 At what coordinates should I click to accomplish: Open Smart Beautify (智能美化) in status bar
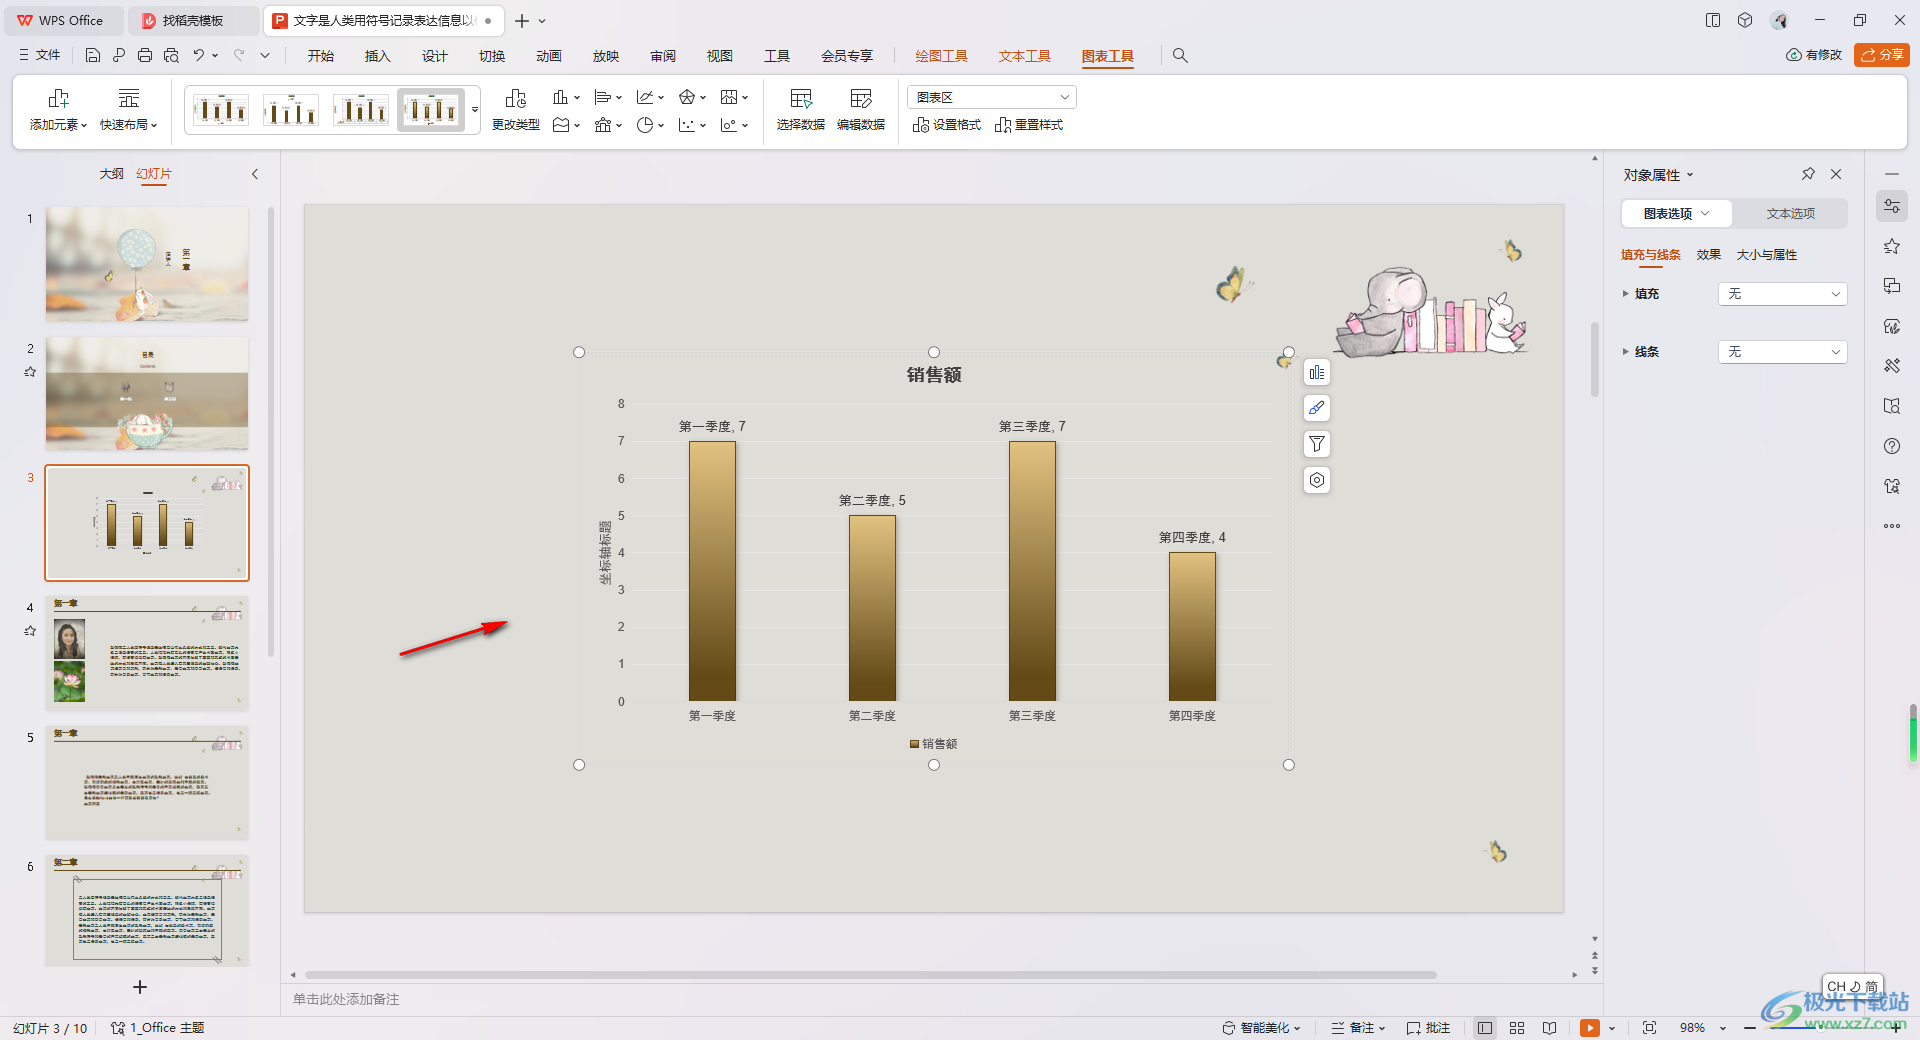coord(1261,1028)
